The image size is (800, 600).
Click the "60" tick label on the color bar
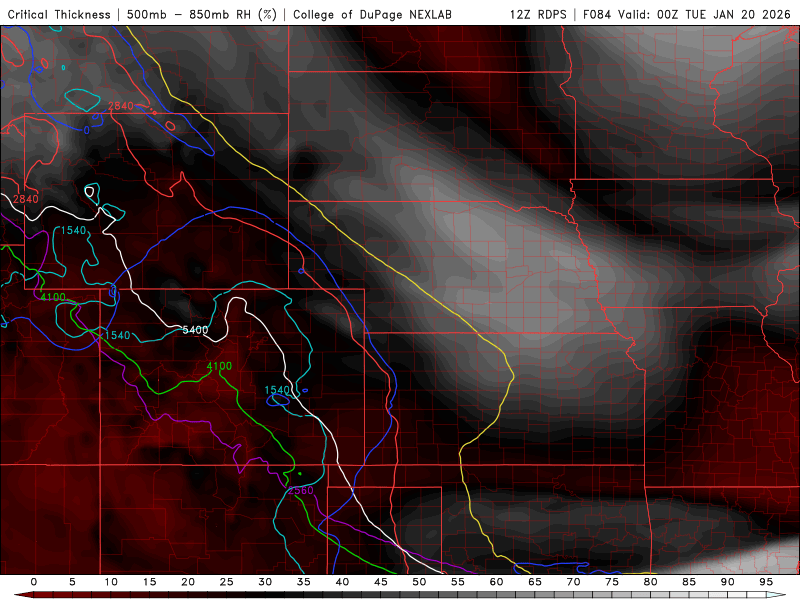click(x=496, y=582)
